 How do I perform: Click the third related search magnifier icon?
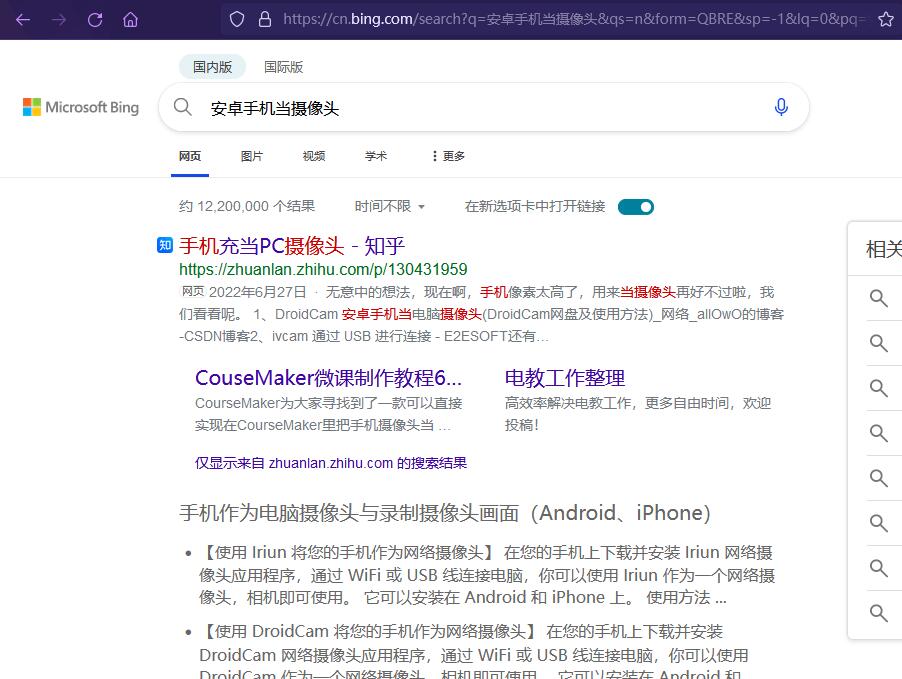(x=878, y=388)
